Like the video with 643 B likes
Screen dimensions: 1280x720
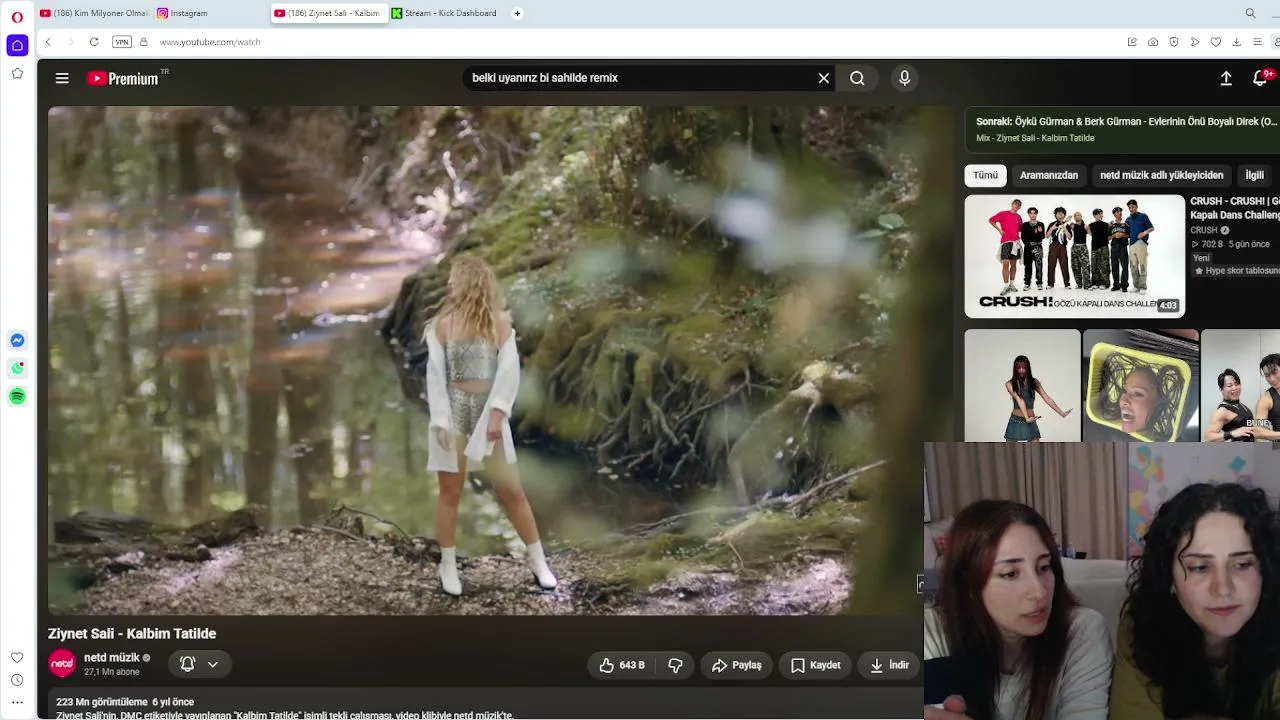[622, 665]
